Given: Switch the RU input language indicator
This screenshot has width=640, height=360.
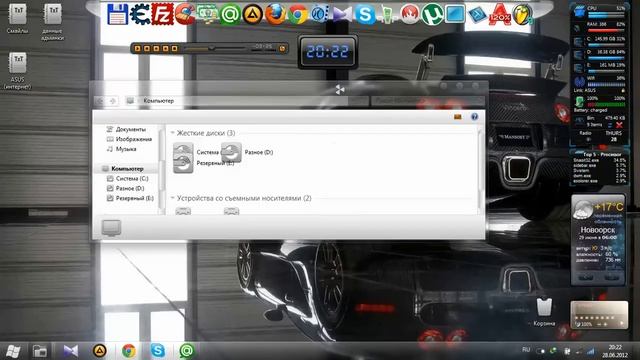Looking at the screenshot, I should coord(526,350).
